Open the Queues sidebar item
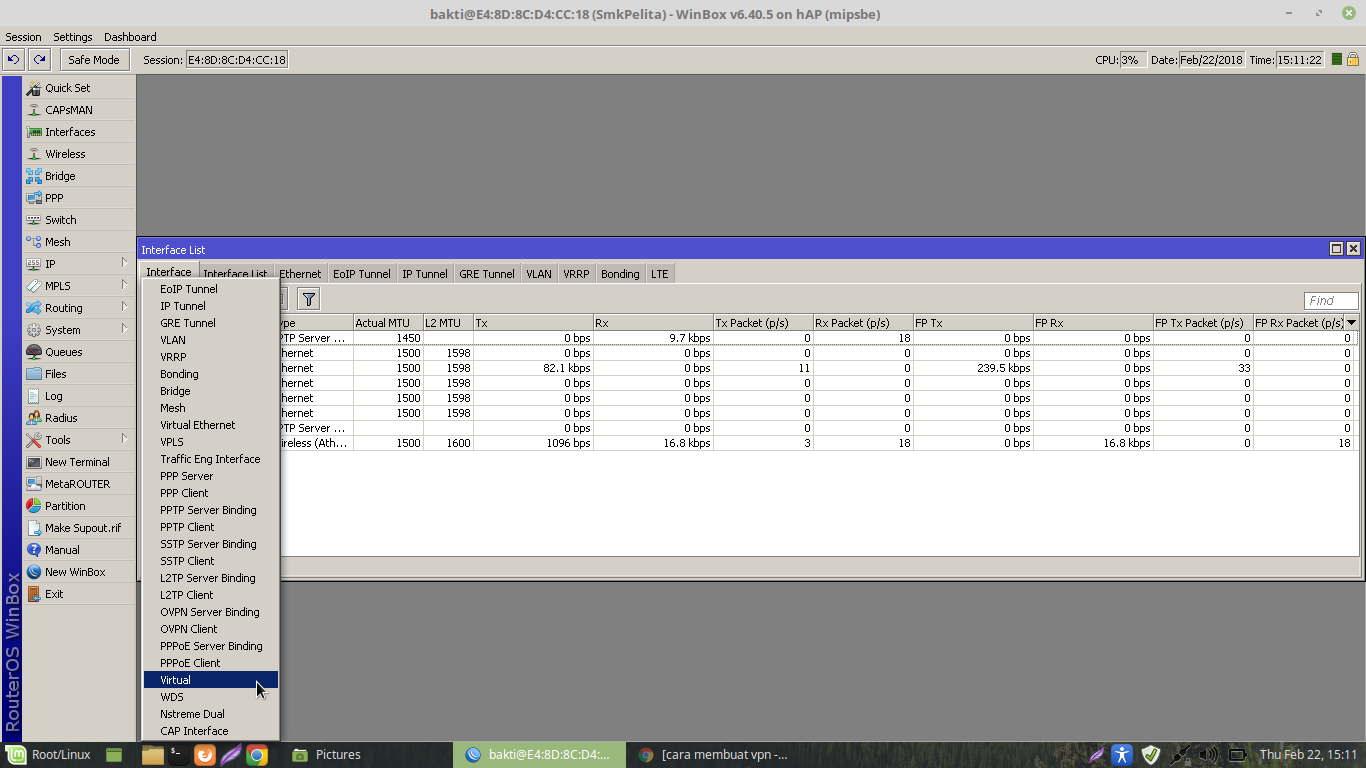 click(79, 352)
